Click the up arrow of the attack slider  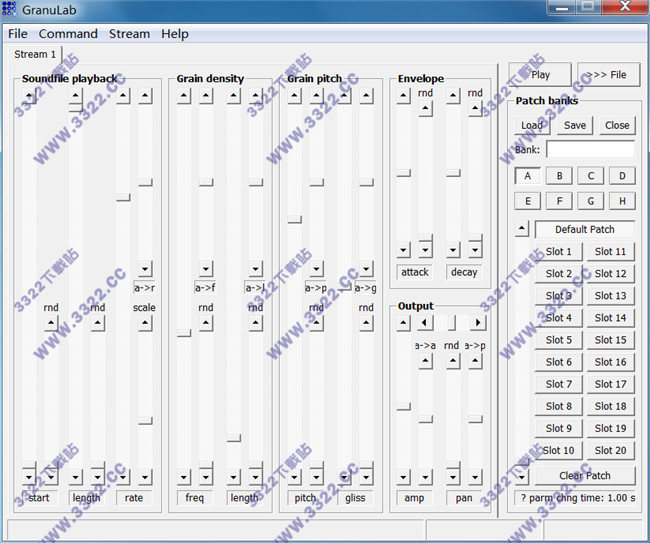coord(403,97)
